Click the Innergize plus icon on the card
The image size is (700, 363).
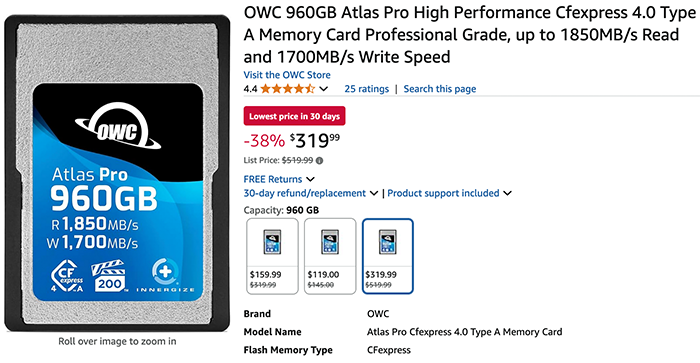166,272
